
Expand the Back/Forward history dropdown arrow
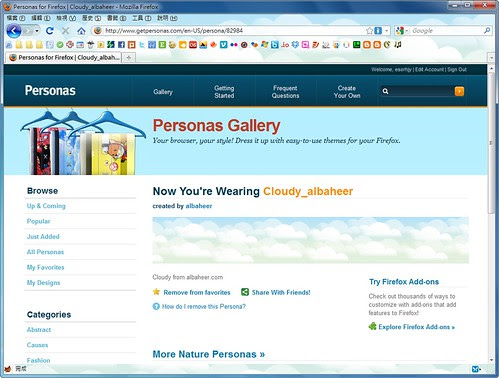pos(37,31)
